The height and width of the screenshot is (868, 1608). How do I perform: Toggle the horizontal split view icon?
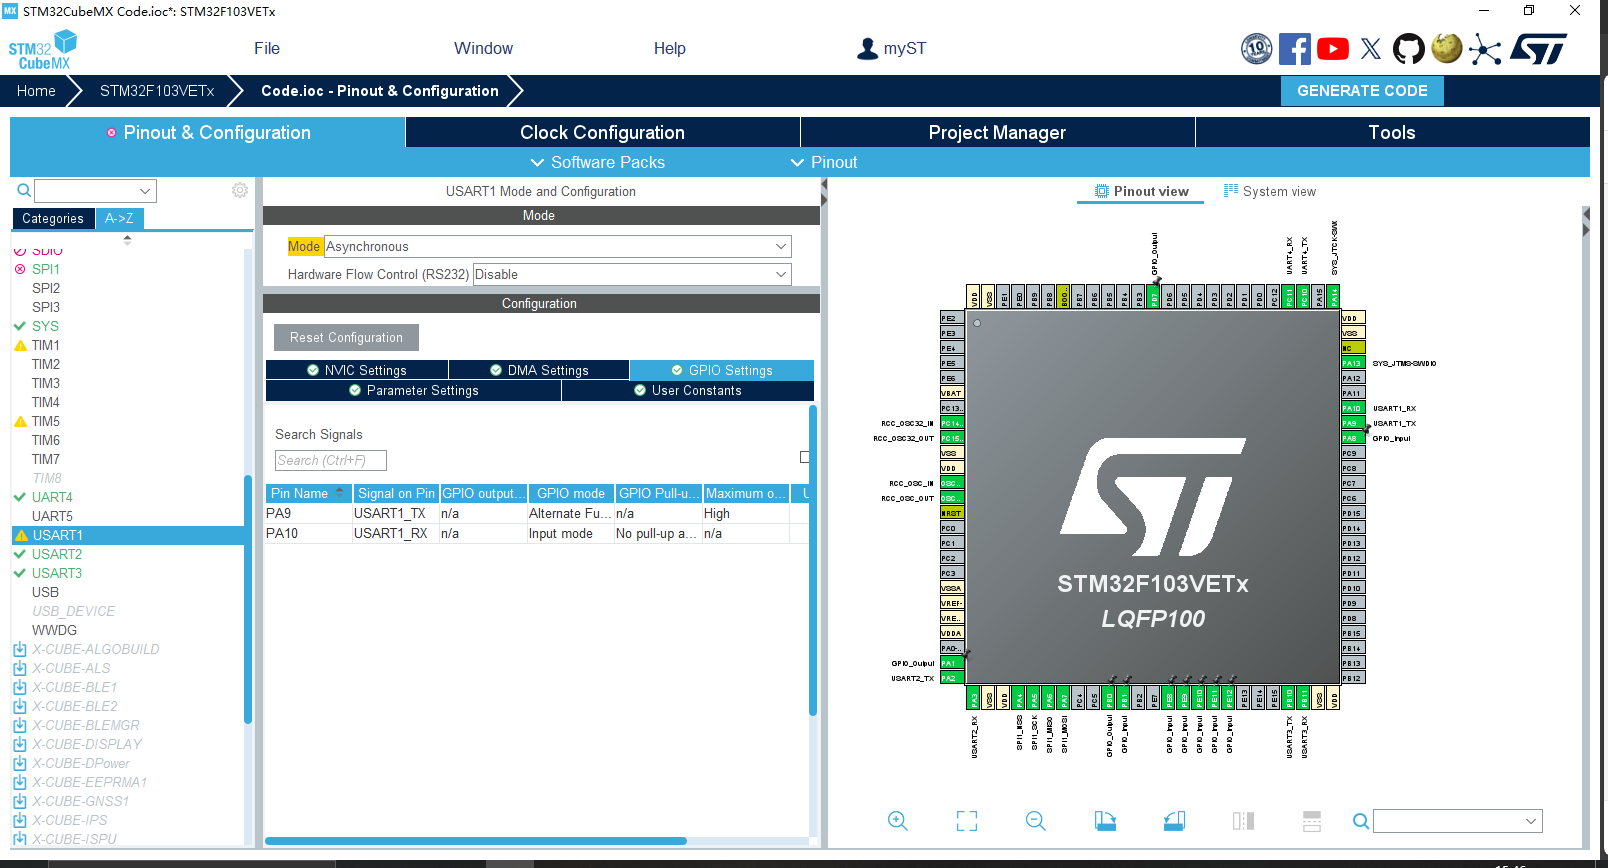pos(1312,821)
